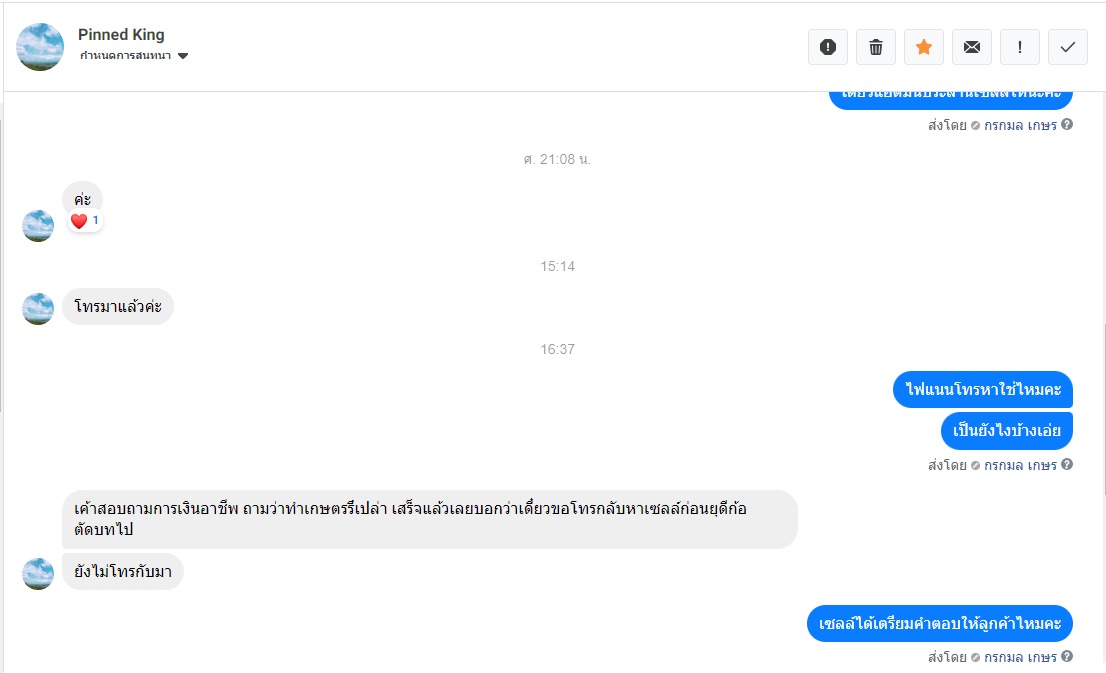Open the Pinned King profile picture in the header
The width and height of the screenshot is (1106, 673).
[40, 47]
